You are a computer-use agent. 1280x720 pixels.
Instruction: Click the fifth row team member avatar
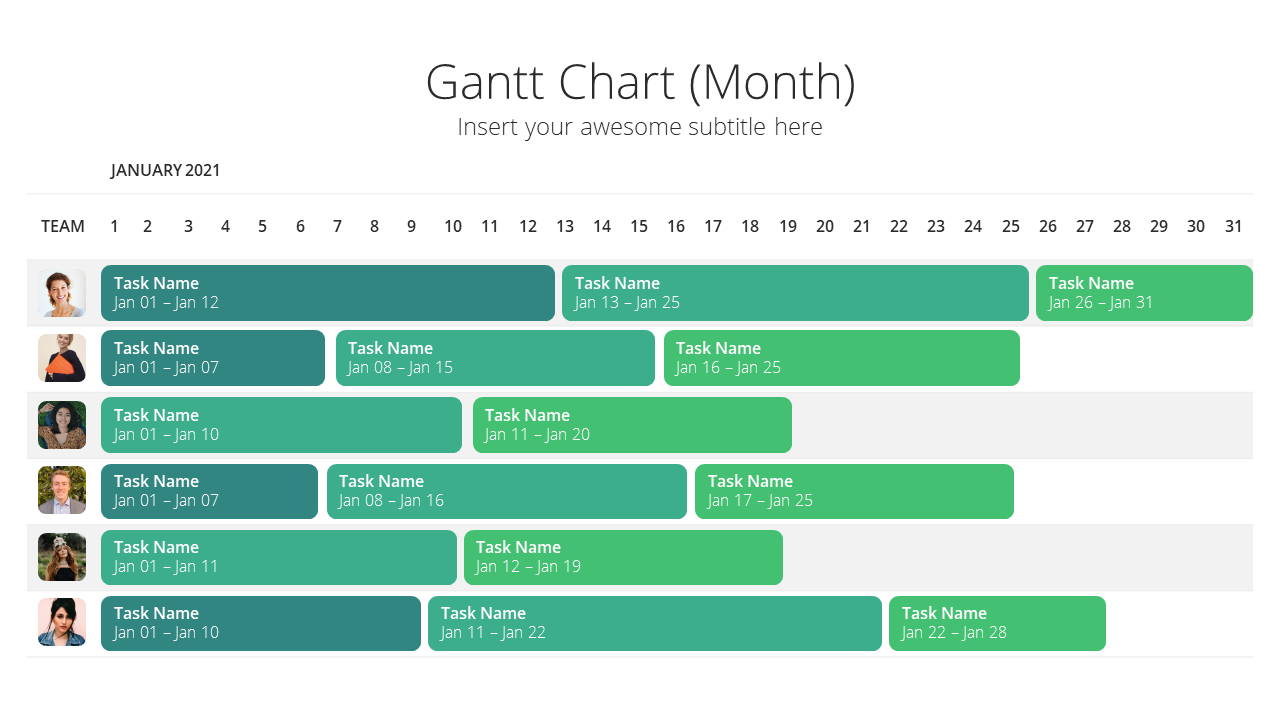(62, 557)
